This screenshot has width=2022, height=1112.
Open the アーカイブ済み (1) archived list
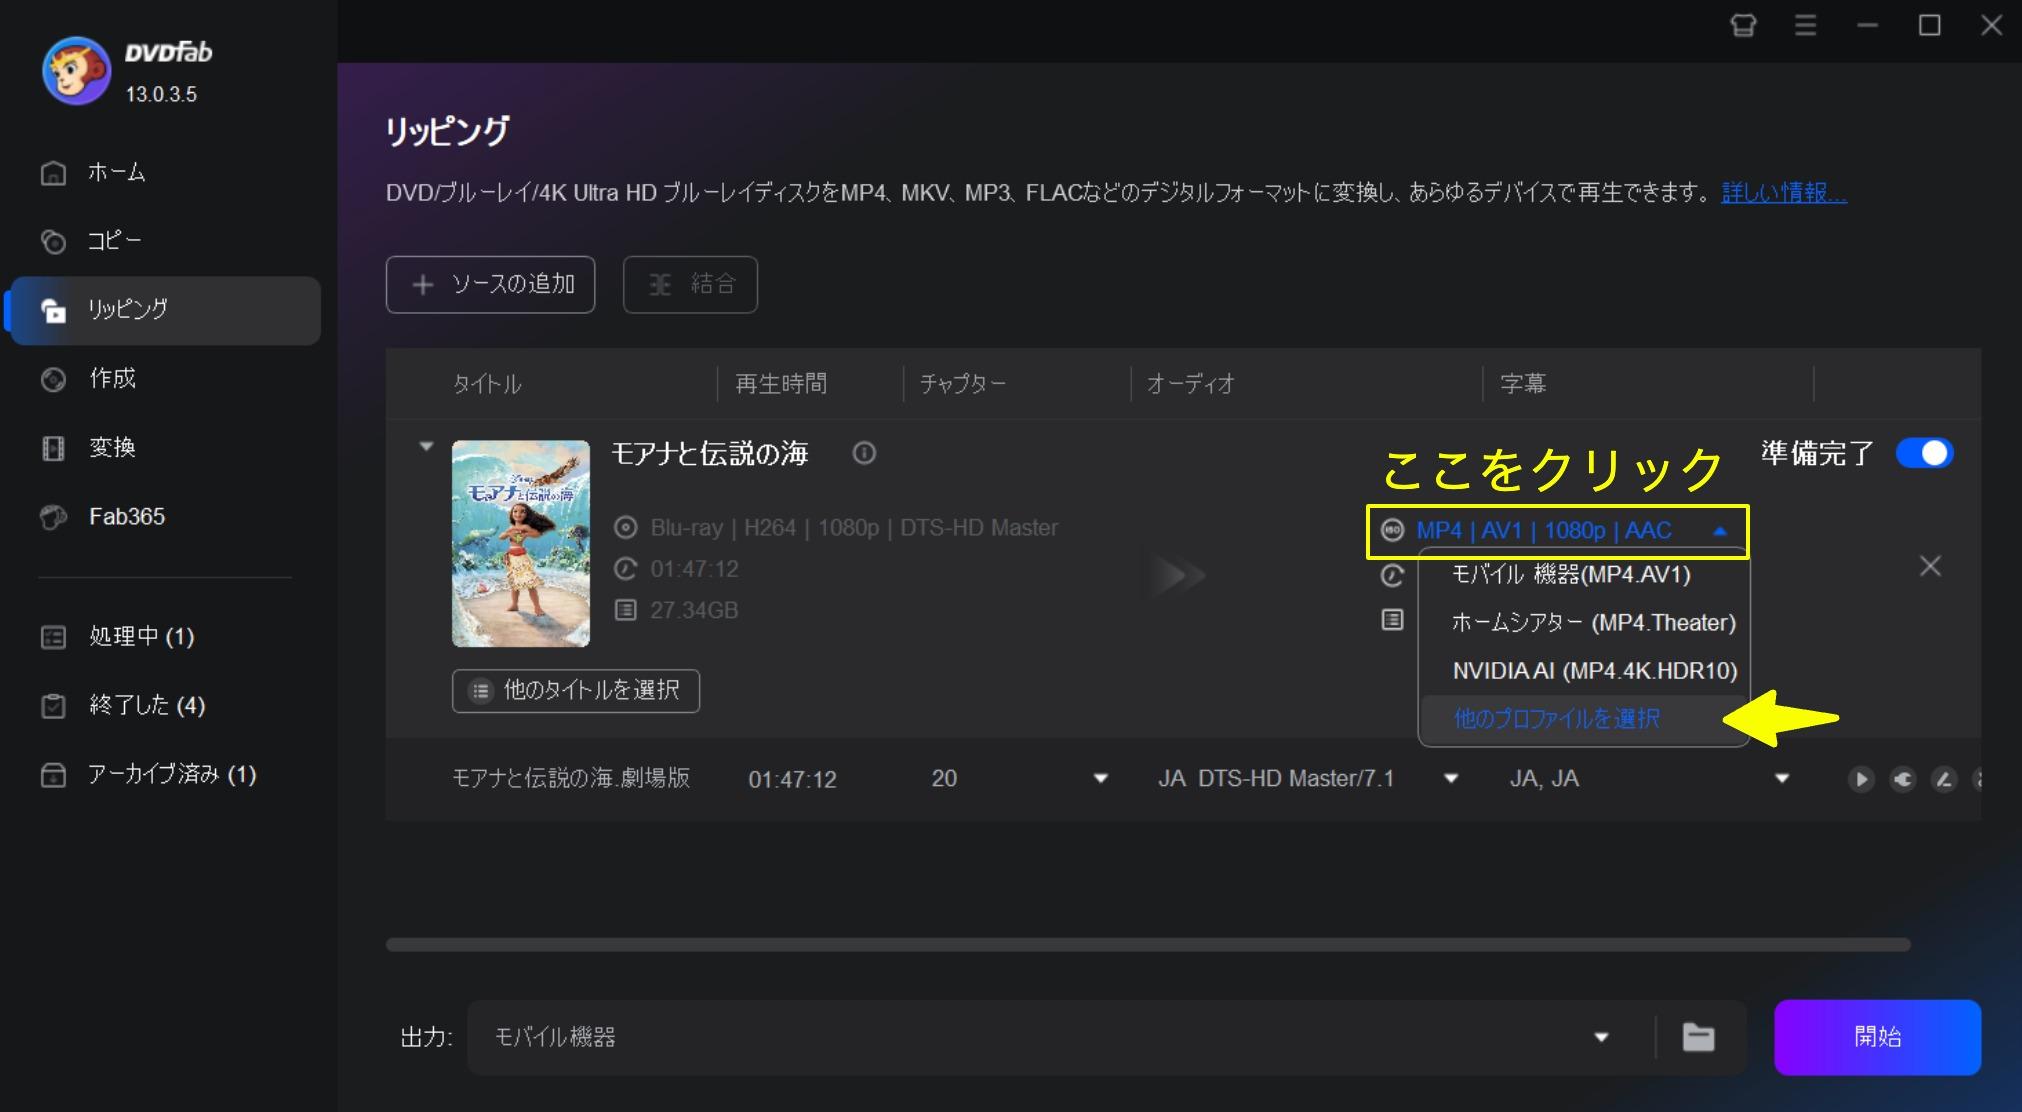click(172, 775)
